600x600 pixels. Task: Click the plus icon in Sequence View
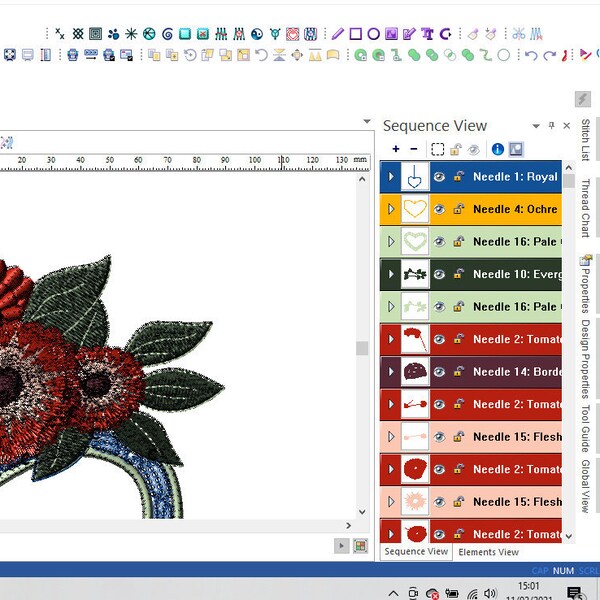[x=396, y=149]
